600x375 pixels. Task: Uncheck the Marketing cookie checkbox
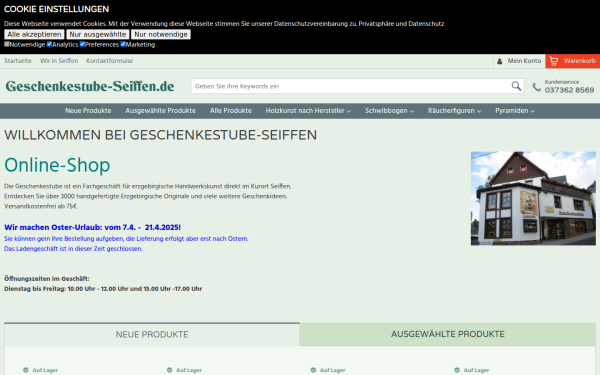click(123, 44)
